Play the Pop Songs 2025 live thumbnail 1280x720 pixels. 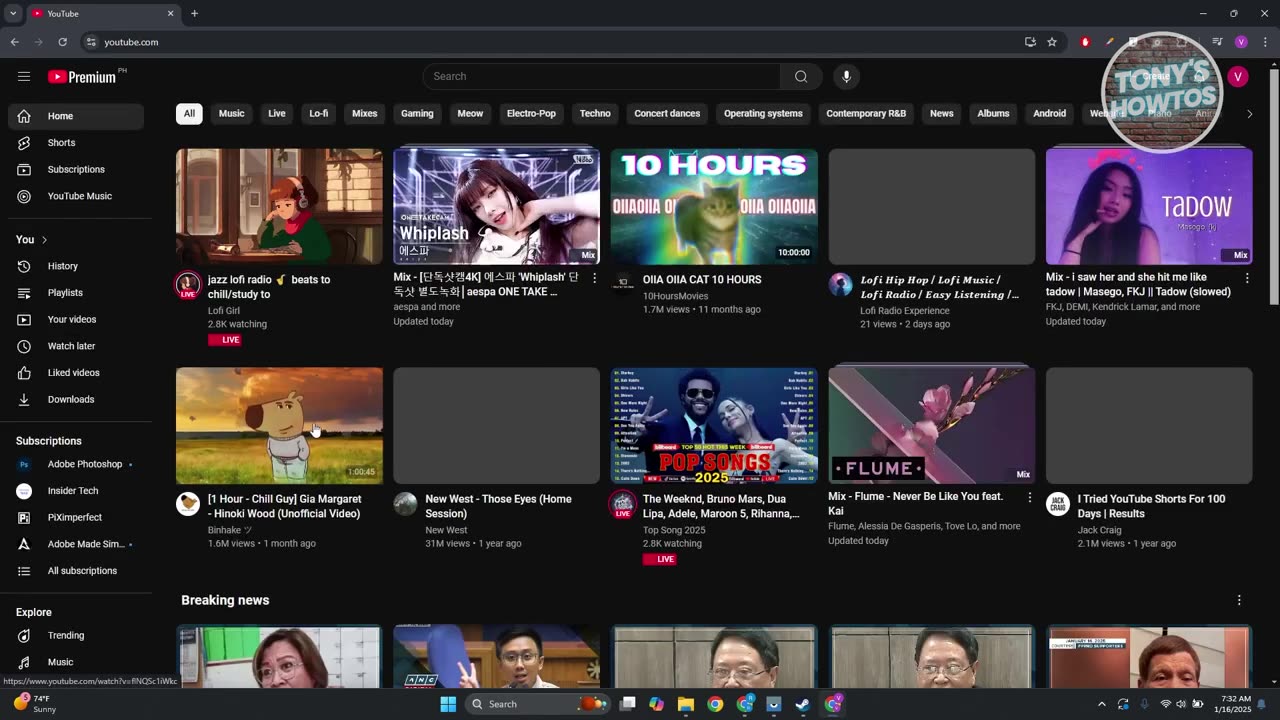[x=714, y=425]
